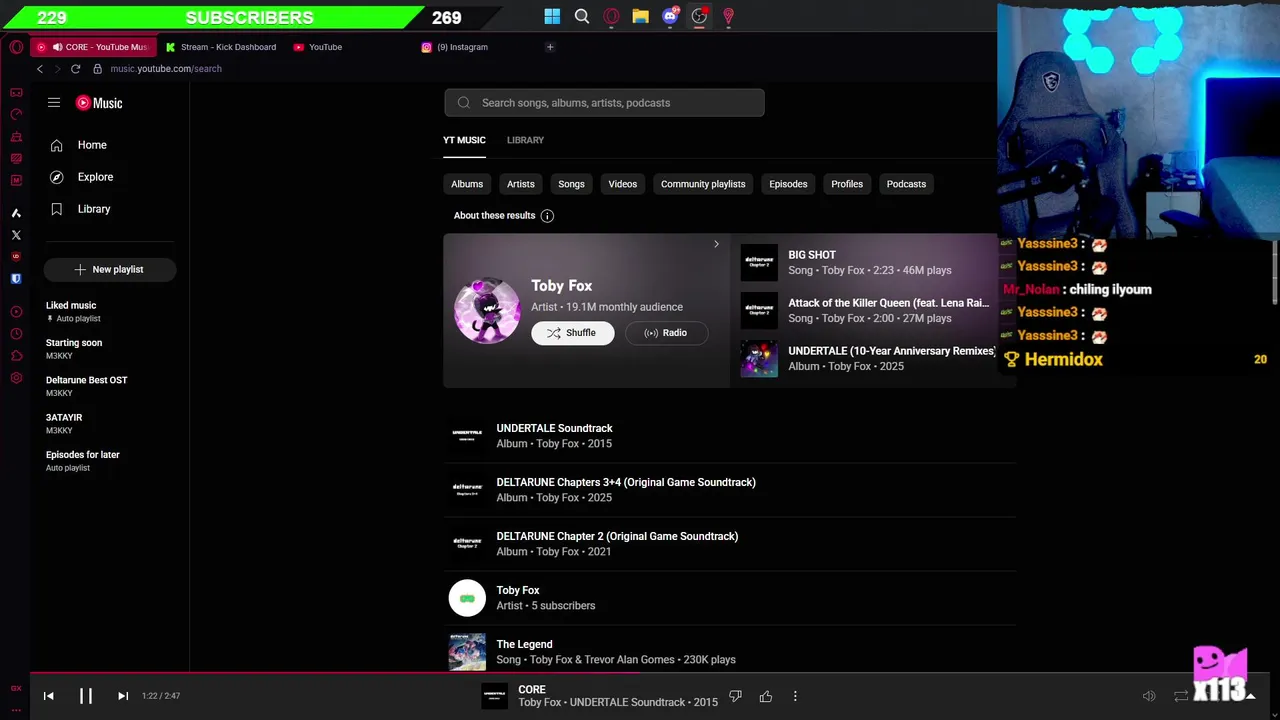Click the music.youtube.com address bar
The image size is (1280, 720).
165,69
